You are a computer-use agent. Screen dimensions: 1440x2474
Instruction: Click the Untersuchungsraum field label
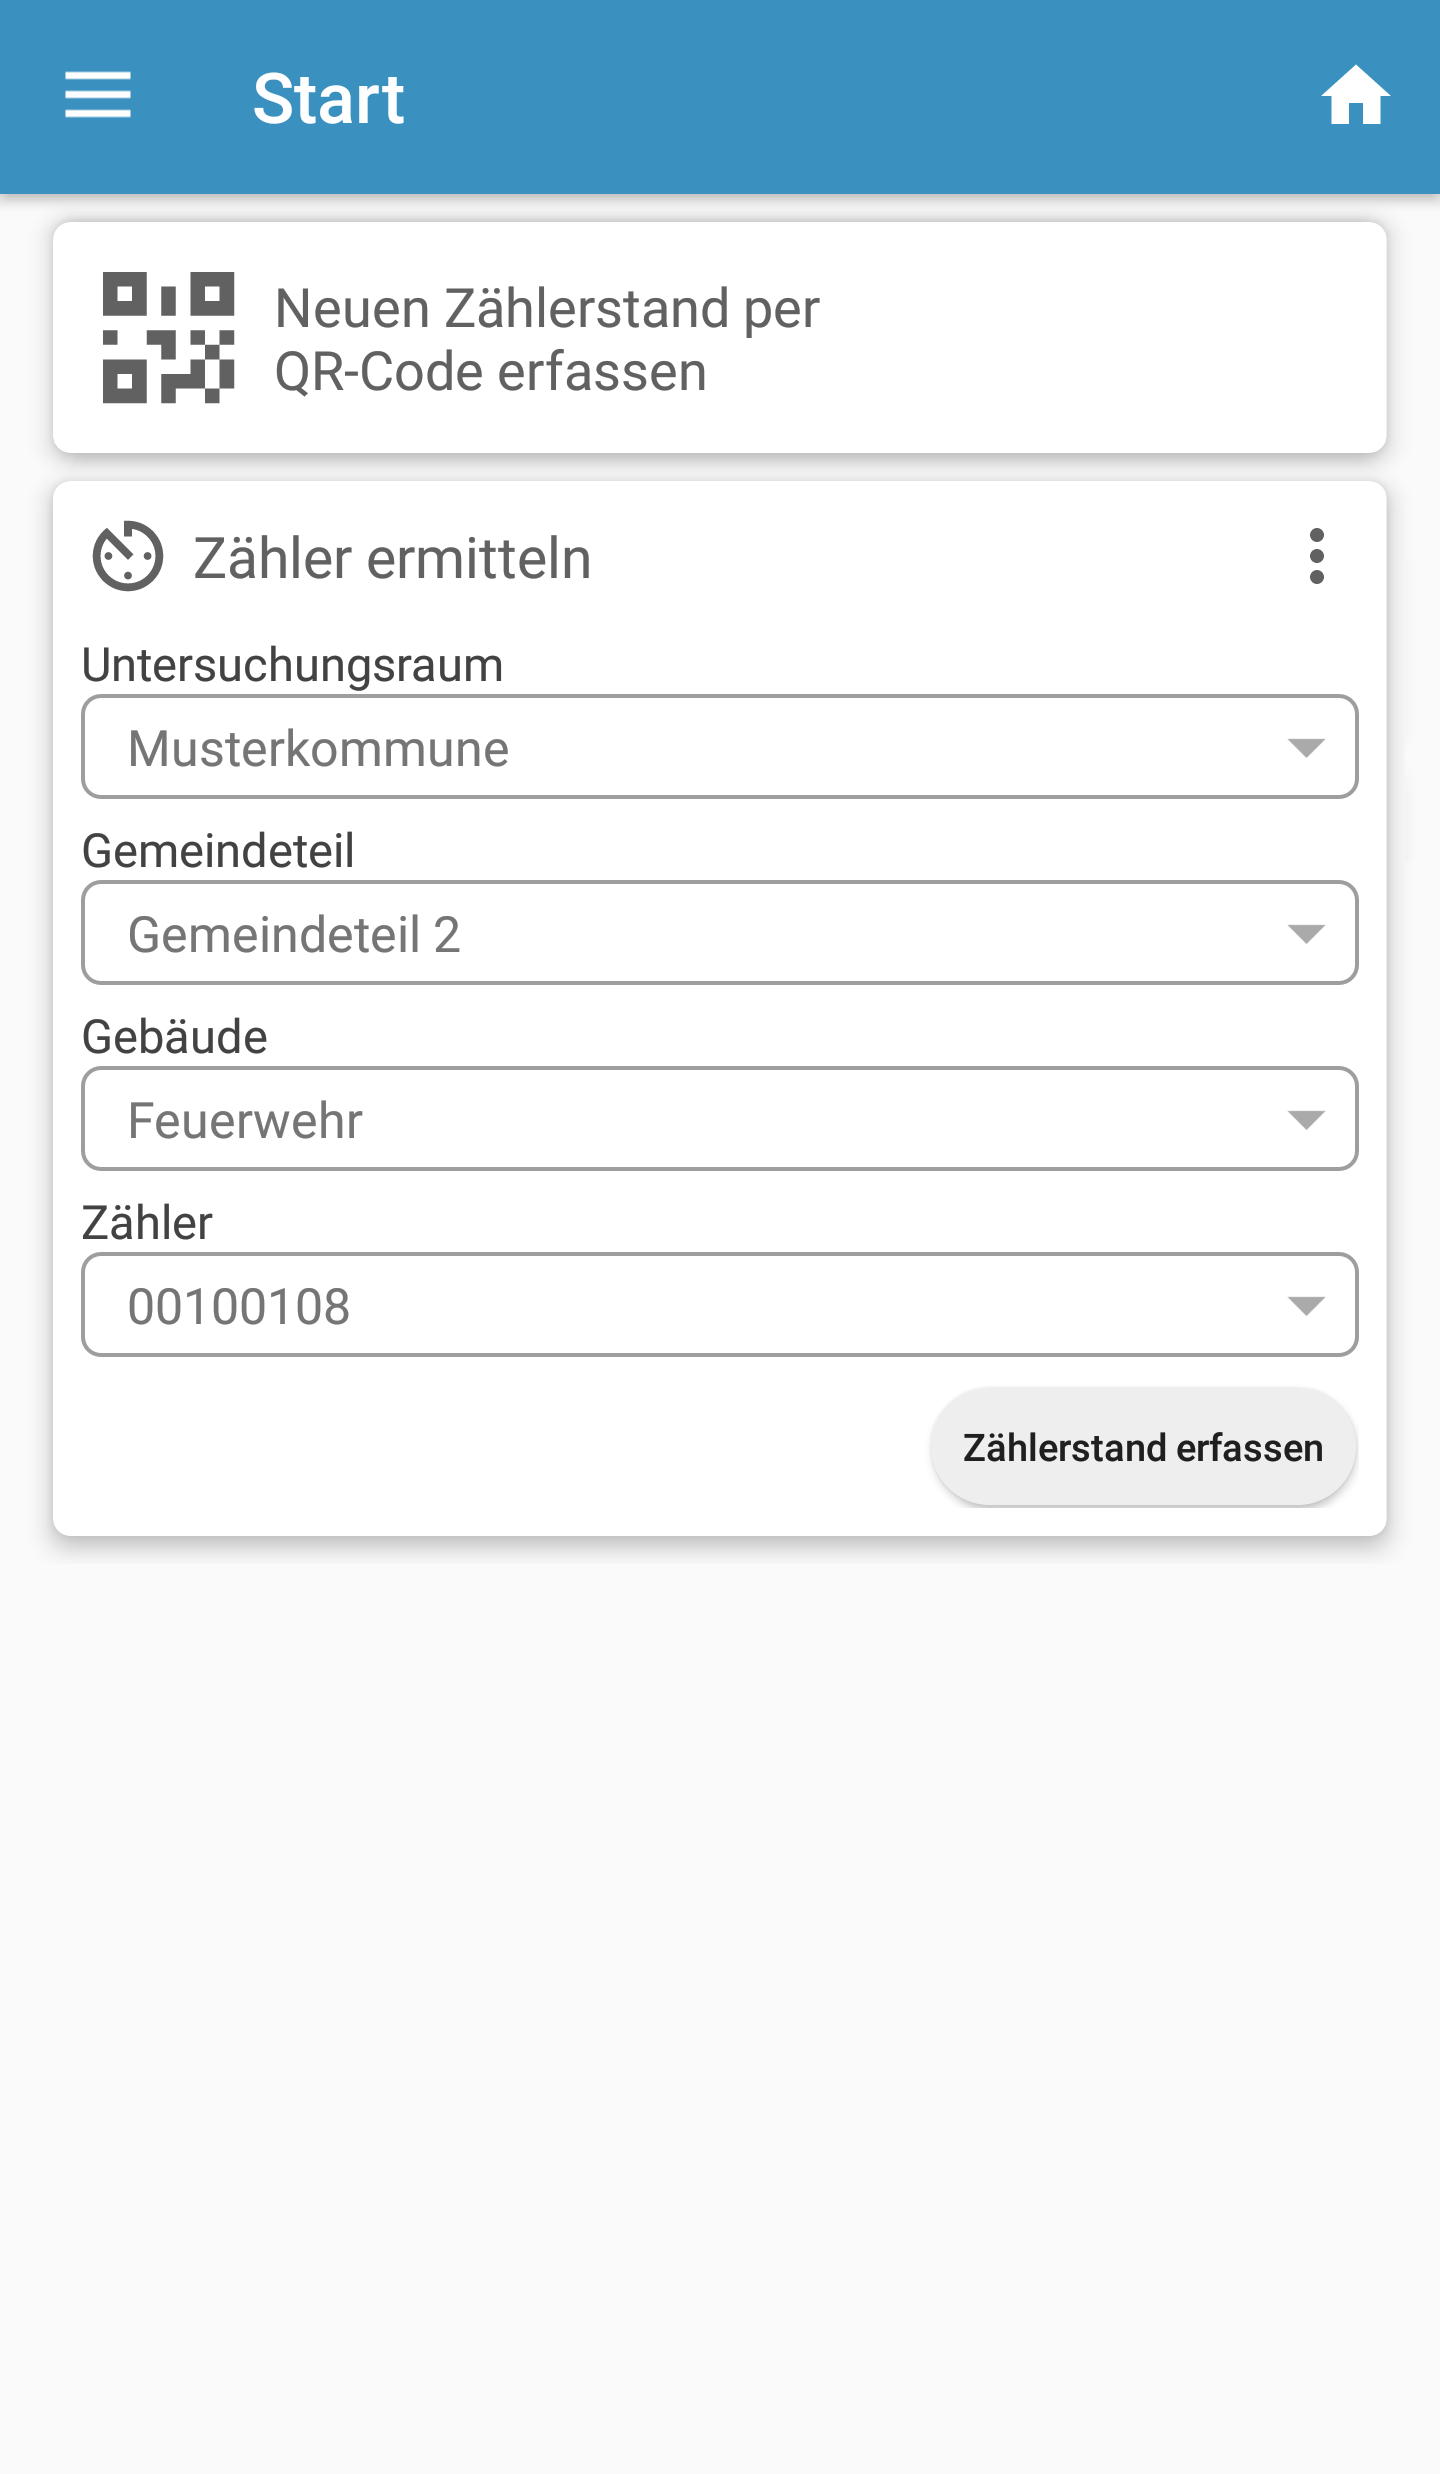point(292,665)
